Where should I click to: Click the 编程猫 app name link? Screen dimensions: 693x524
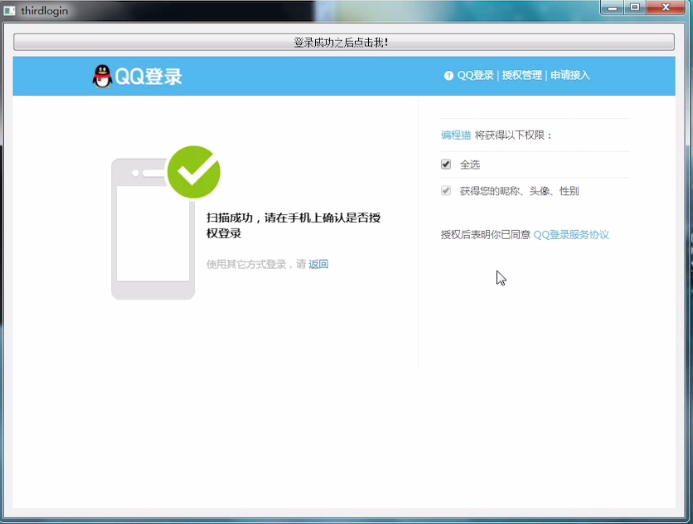click(x=456, y=135)
